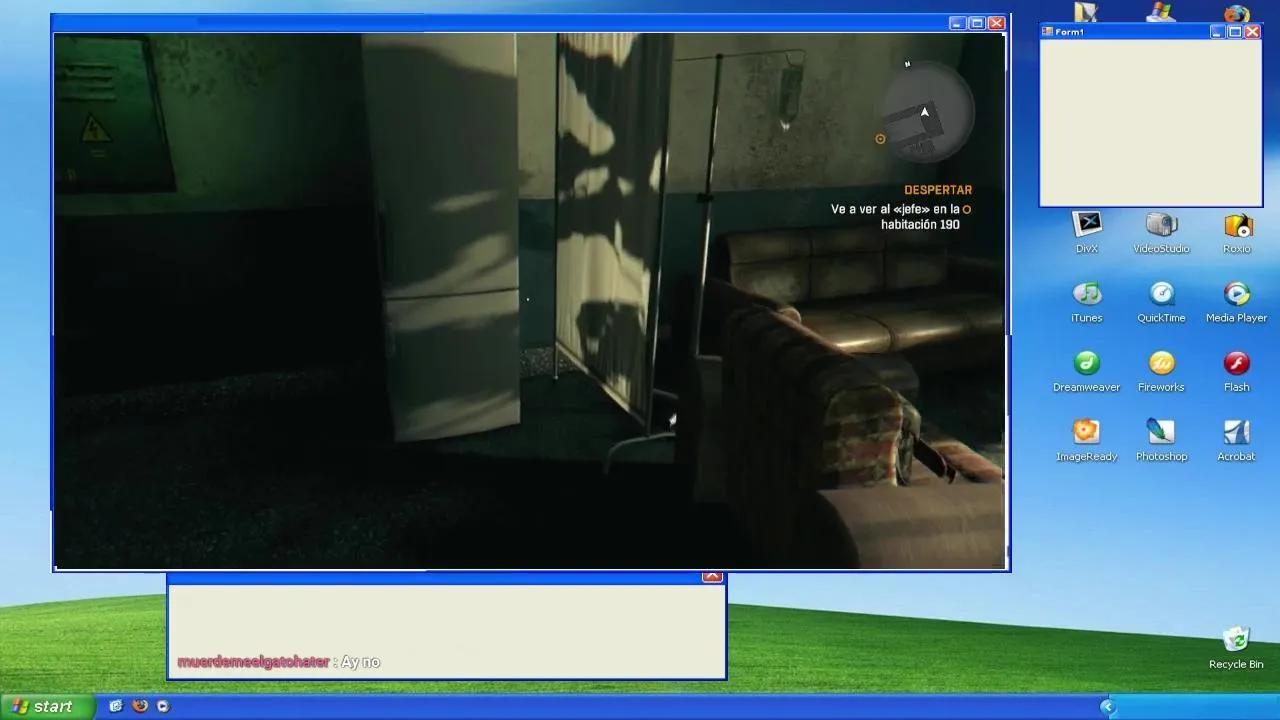1280x720 pixels.
Task: Click the circular minimap in the game
Action: point(928,112)
